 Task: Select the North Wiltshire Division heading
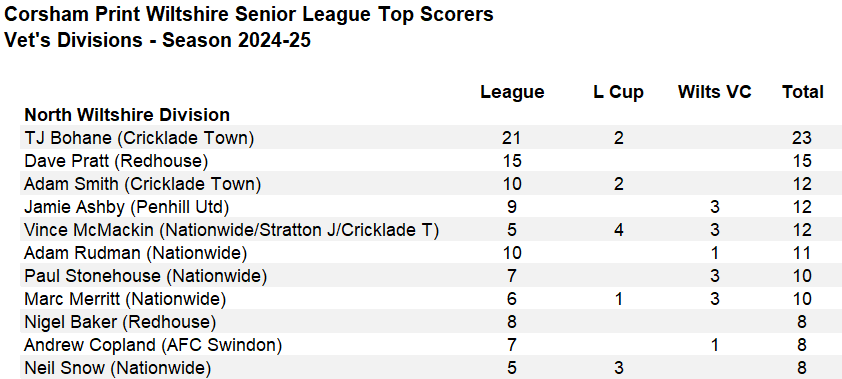click(x=127, y=115)
